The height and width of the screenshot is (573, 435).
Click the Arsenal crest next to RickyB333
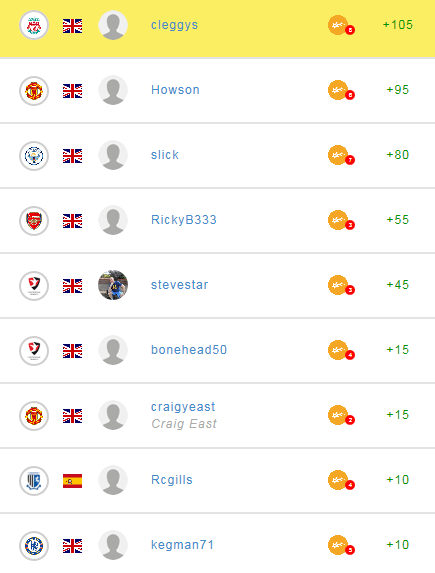point(34,220)
